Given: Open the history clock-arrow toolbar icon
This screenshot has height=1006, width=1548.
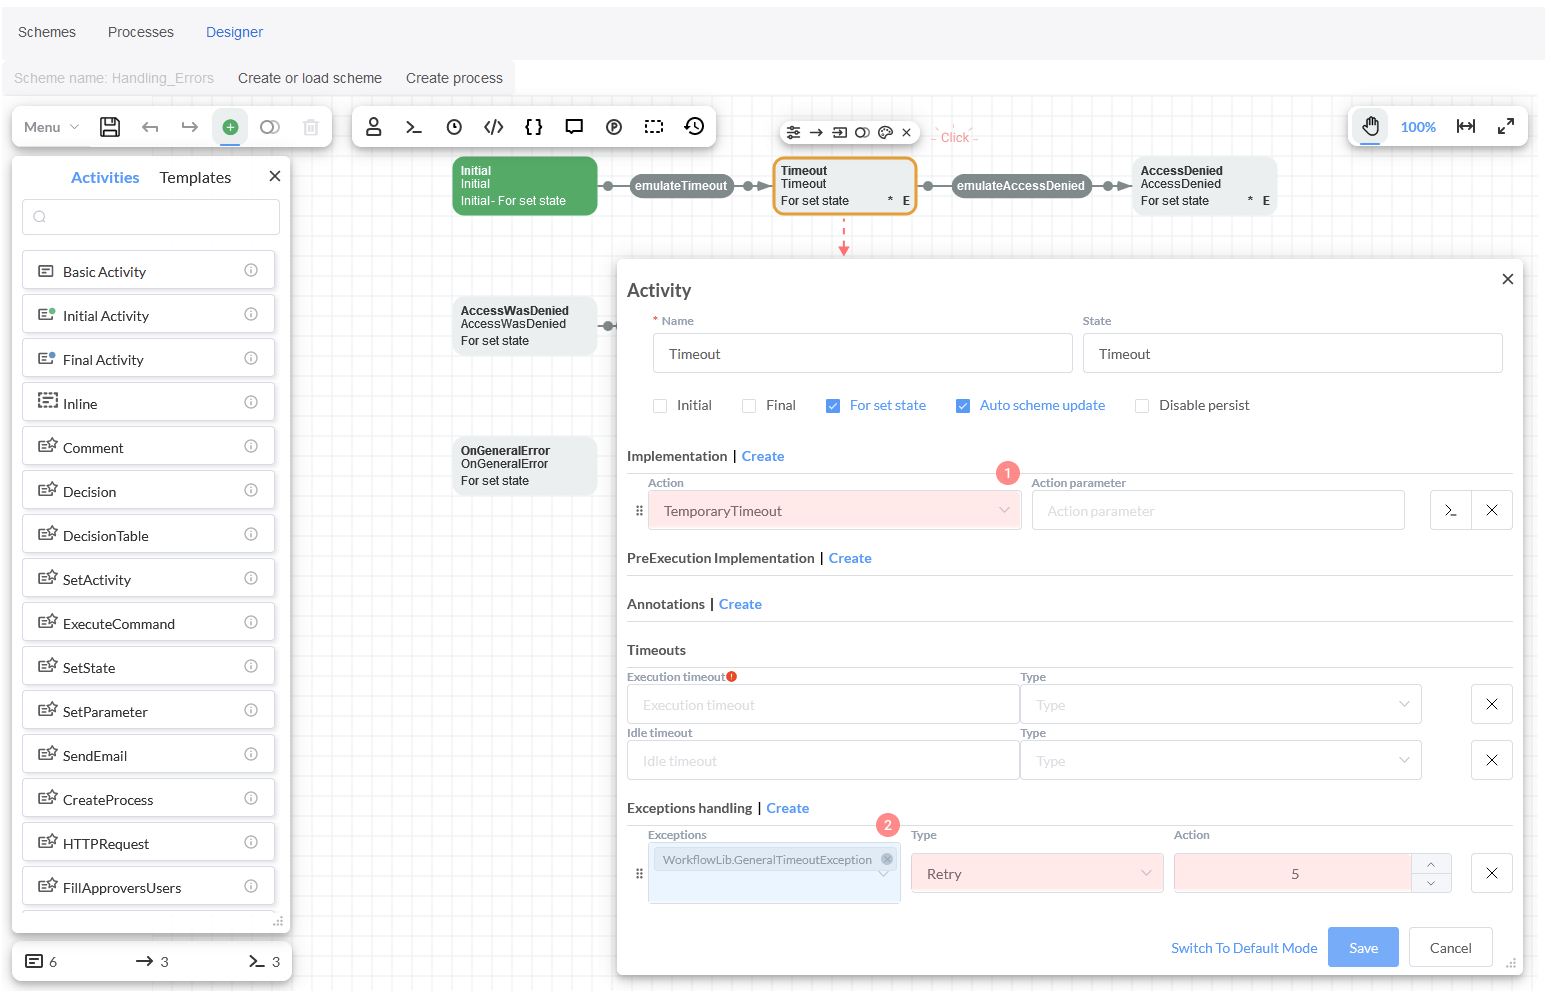Looking at the screenshot, I should (694, 126).
